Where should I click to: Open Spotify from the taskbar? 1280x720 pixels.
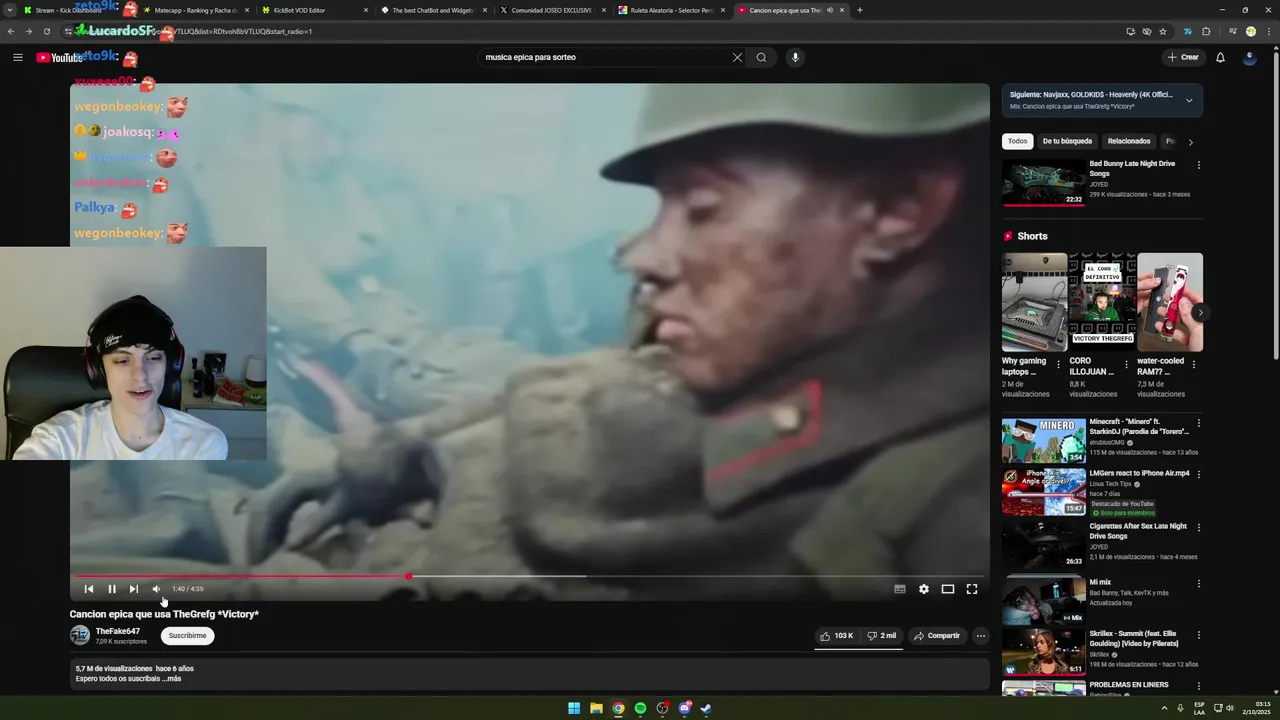click(x=640, y=708)
